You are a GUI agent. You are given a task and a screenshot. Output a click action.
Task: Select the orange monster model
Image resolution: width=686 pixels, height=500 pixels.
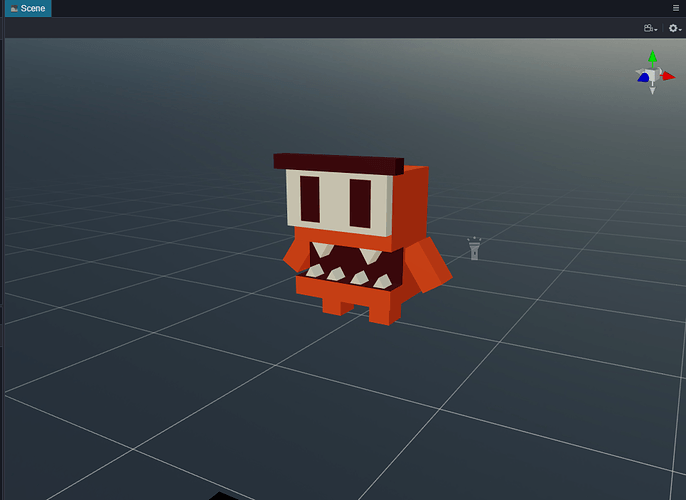[x=363, y=239]
